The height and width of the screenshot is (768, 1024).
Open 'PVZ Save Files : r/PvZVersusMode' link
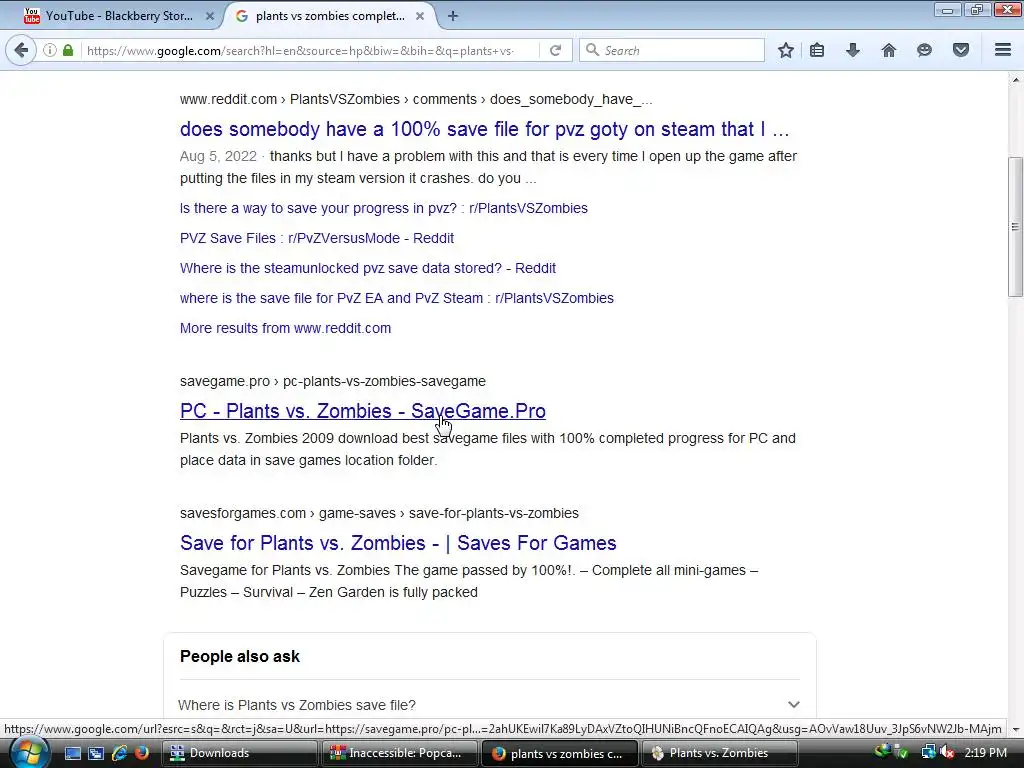tap(317, 238)
